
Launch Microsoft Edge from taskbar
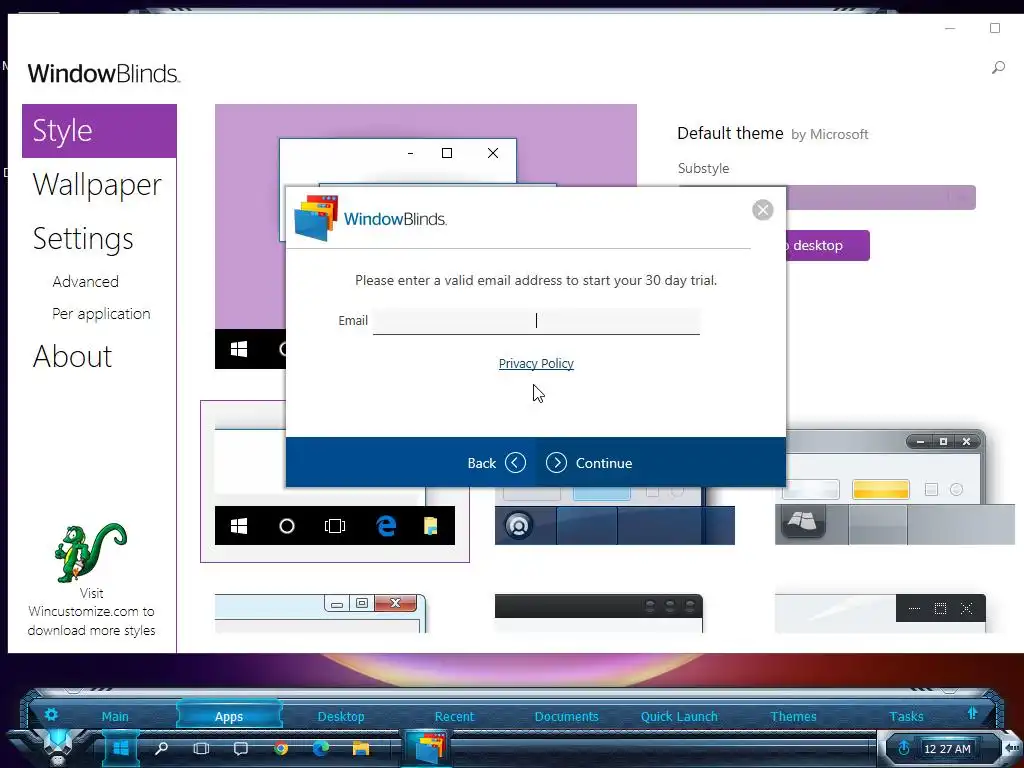321,748
